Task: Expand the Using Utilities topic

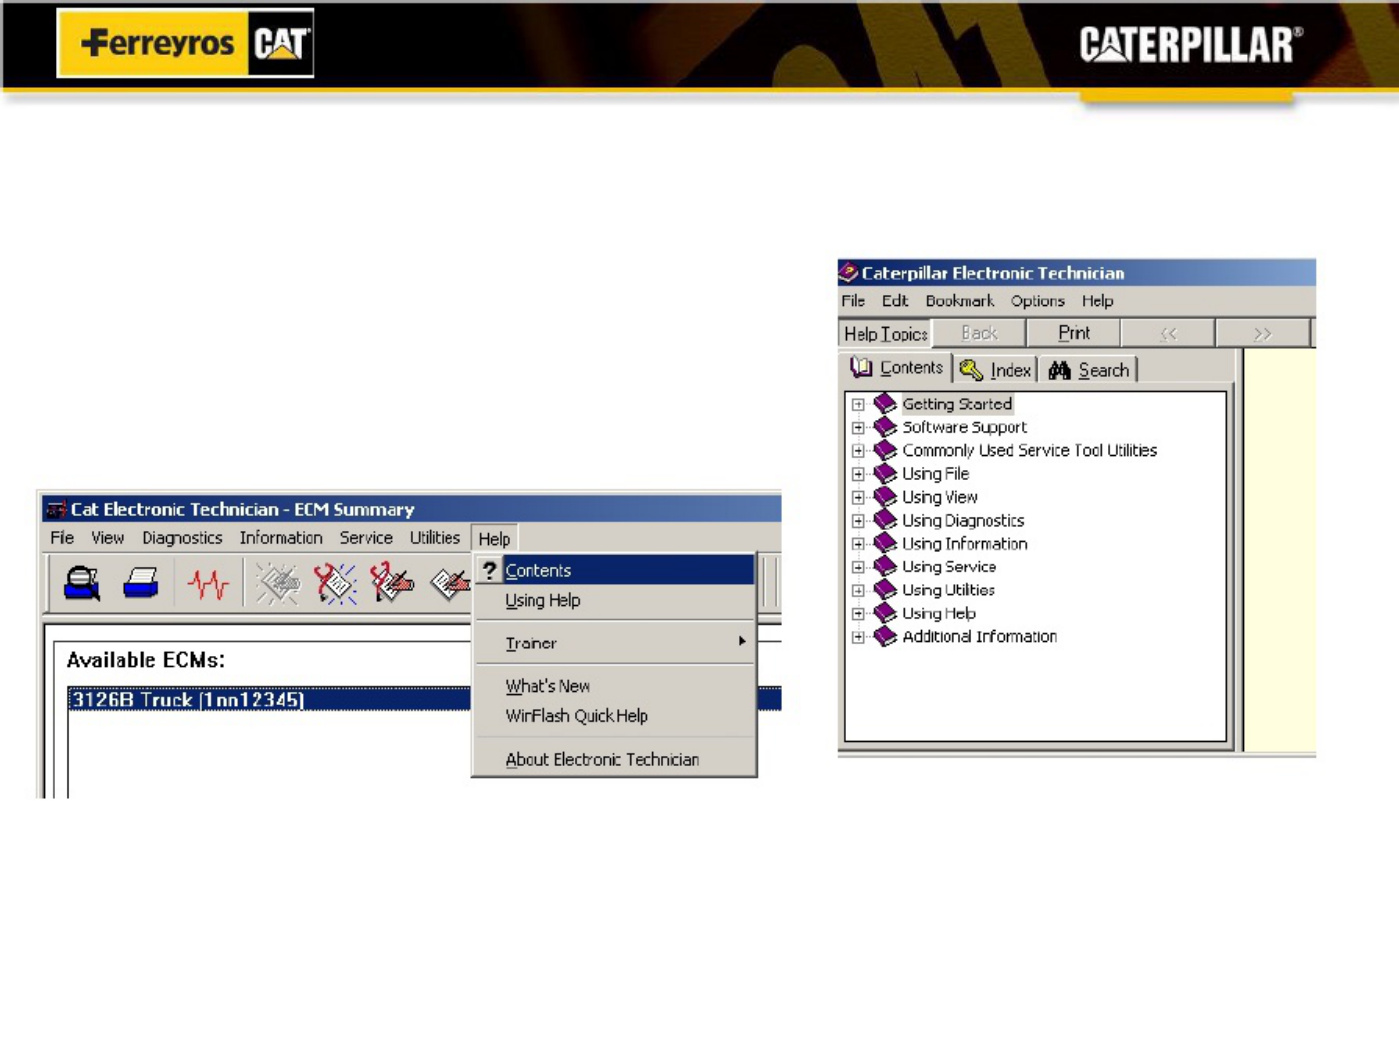Action: pos(858,591)
